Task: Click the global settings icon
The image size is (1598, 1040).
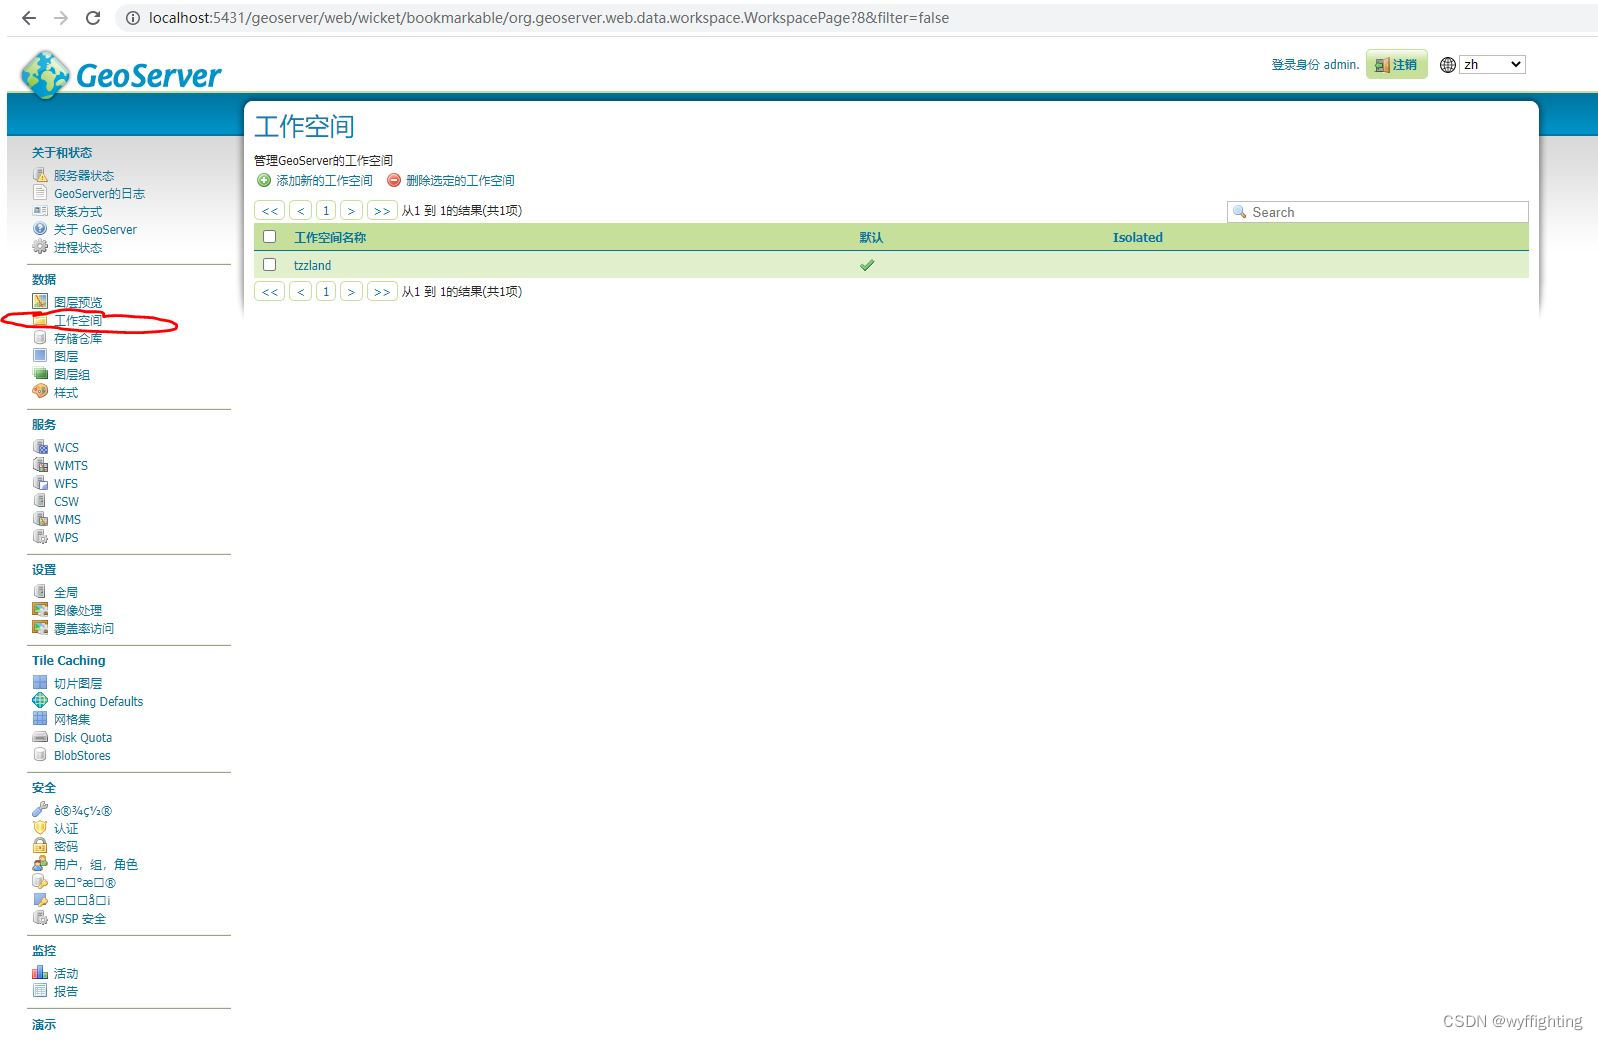Action: [40, 592]
